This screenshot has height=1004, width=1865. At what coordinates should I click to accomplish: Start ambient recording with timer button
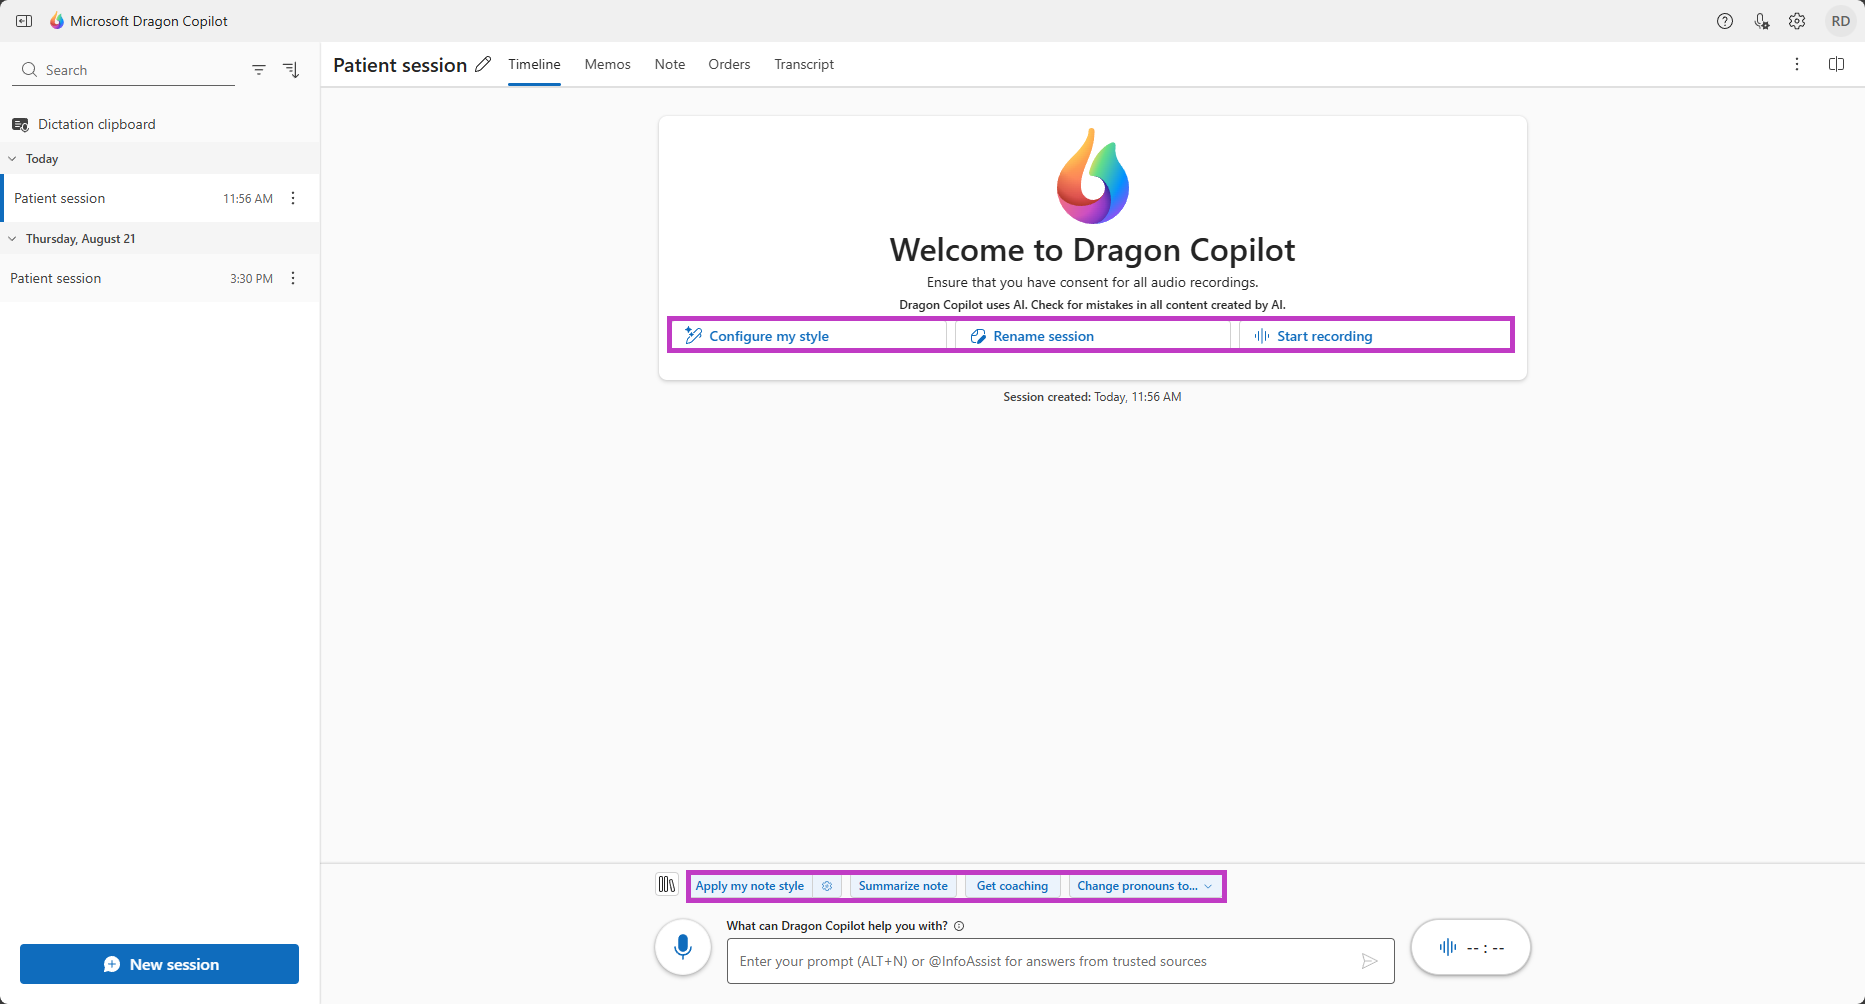1470,947
